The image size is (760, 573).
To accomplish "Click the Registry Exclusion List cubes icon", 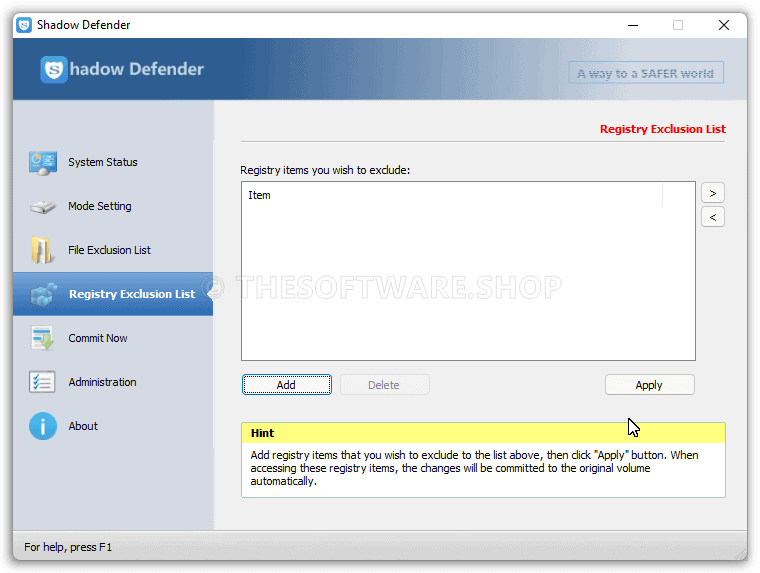I will [44, 294].
